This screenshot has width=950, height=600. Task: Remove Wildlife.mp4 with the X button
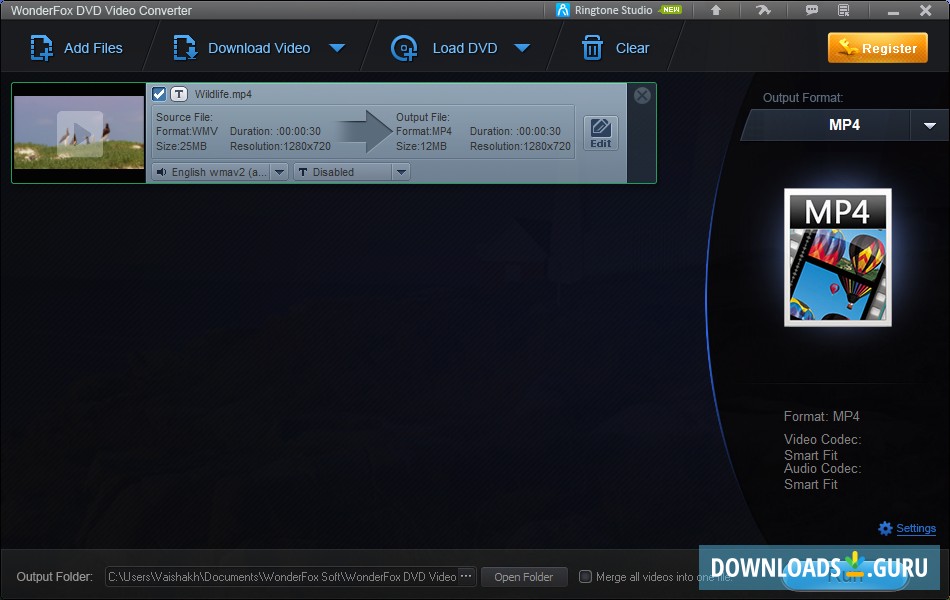click(642, 95)
